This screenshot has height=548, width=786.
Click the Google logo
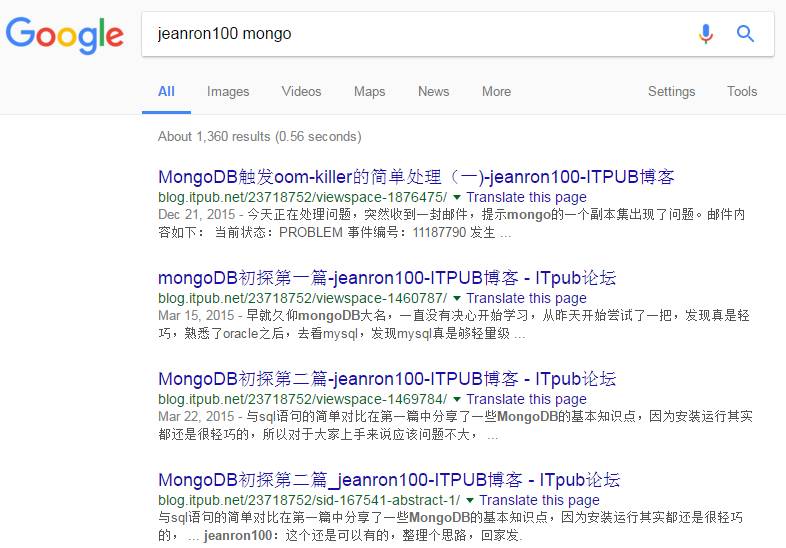click(65, 35)
